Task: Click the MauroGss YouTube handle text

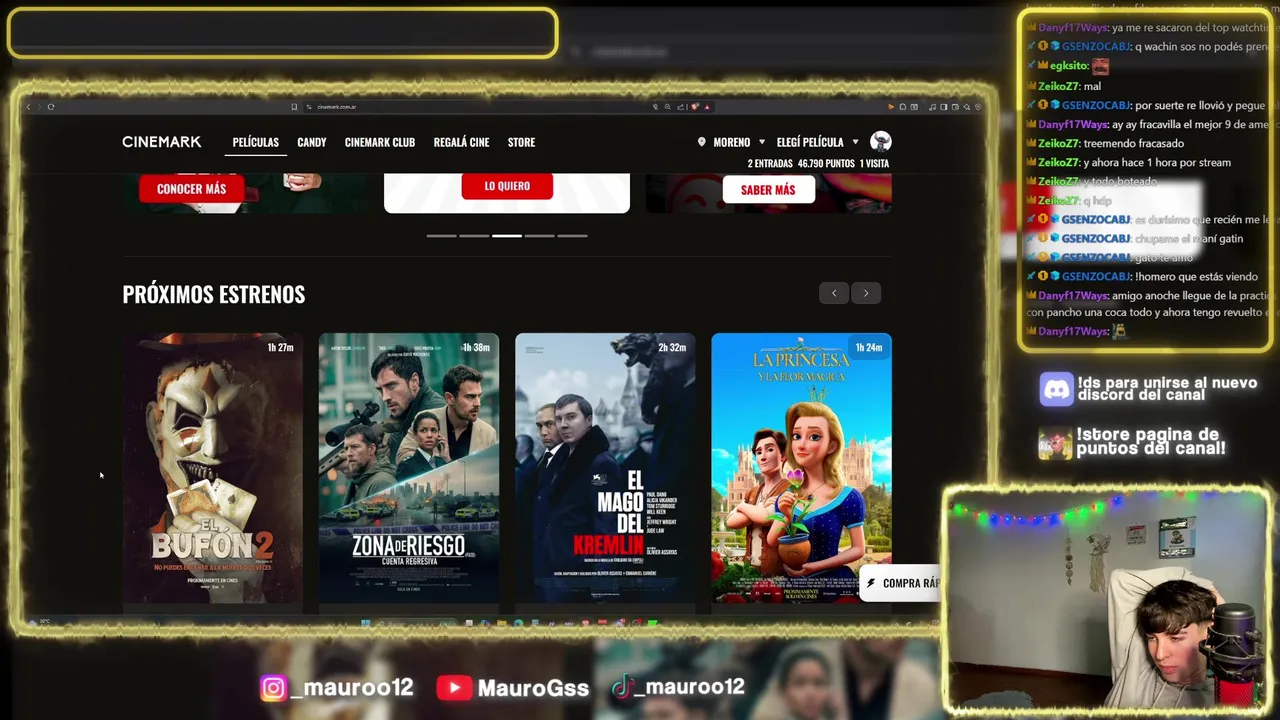Action: pyautogui.click(x=533, y=688)
